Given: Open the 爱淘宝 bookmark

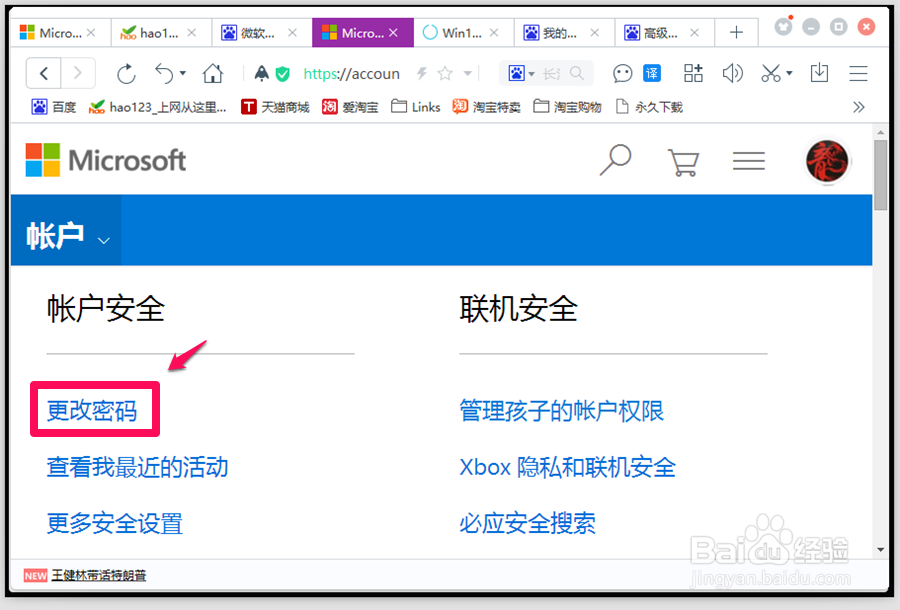Looking at the screenshot, I should tap(350, 107).
